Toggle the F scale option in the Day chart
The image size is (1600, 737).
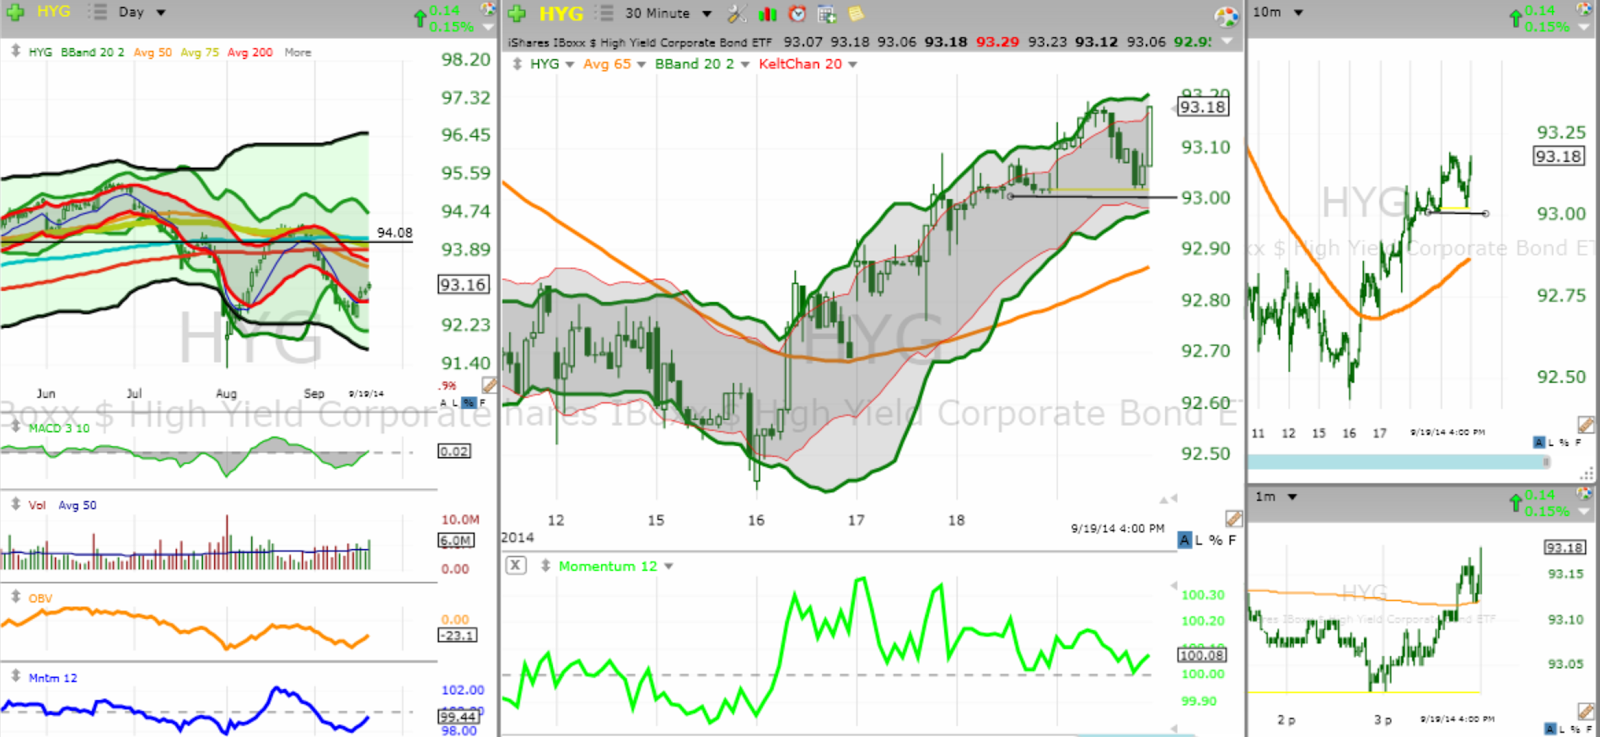click(482, 403)
